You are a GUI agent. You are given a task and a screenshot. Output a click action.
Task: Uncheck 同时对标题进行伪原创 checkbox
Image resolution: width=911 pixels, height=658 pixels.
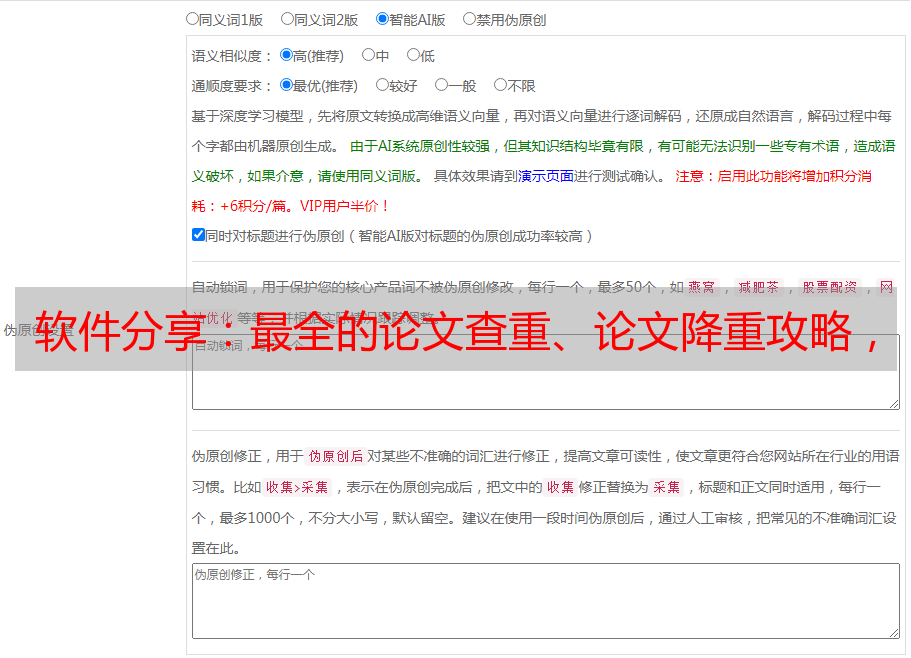[198, 235]
